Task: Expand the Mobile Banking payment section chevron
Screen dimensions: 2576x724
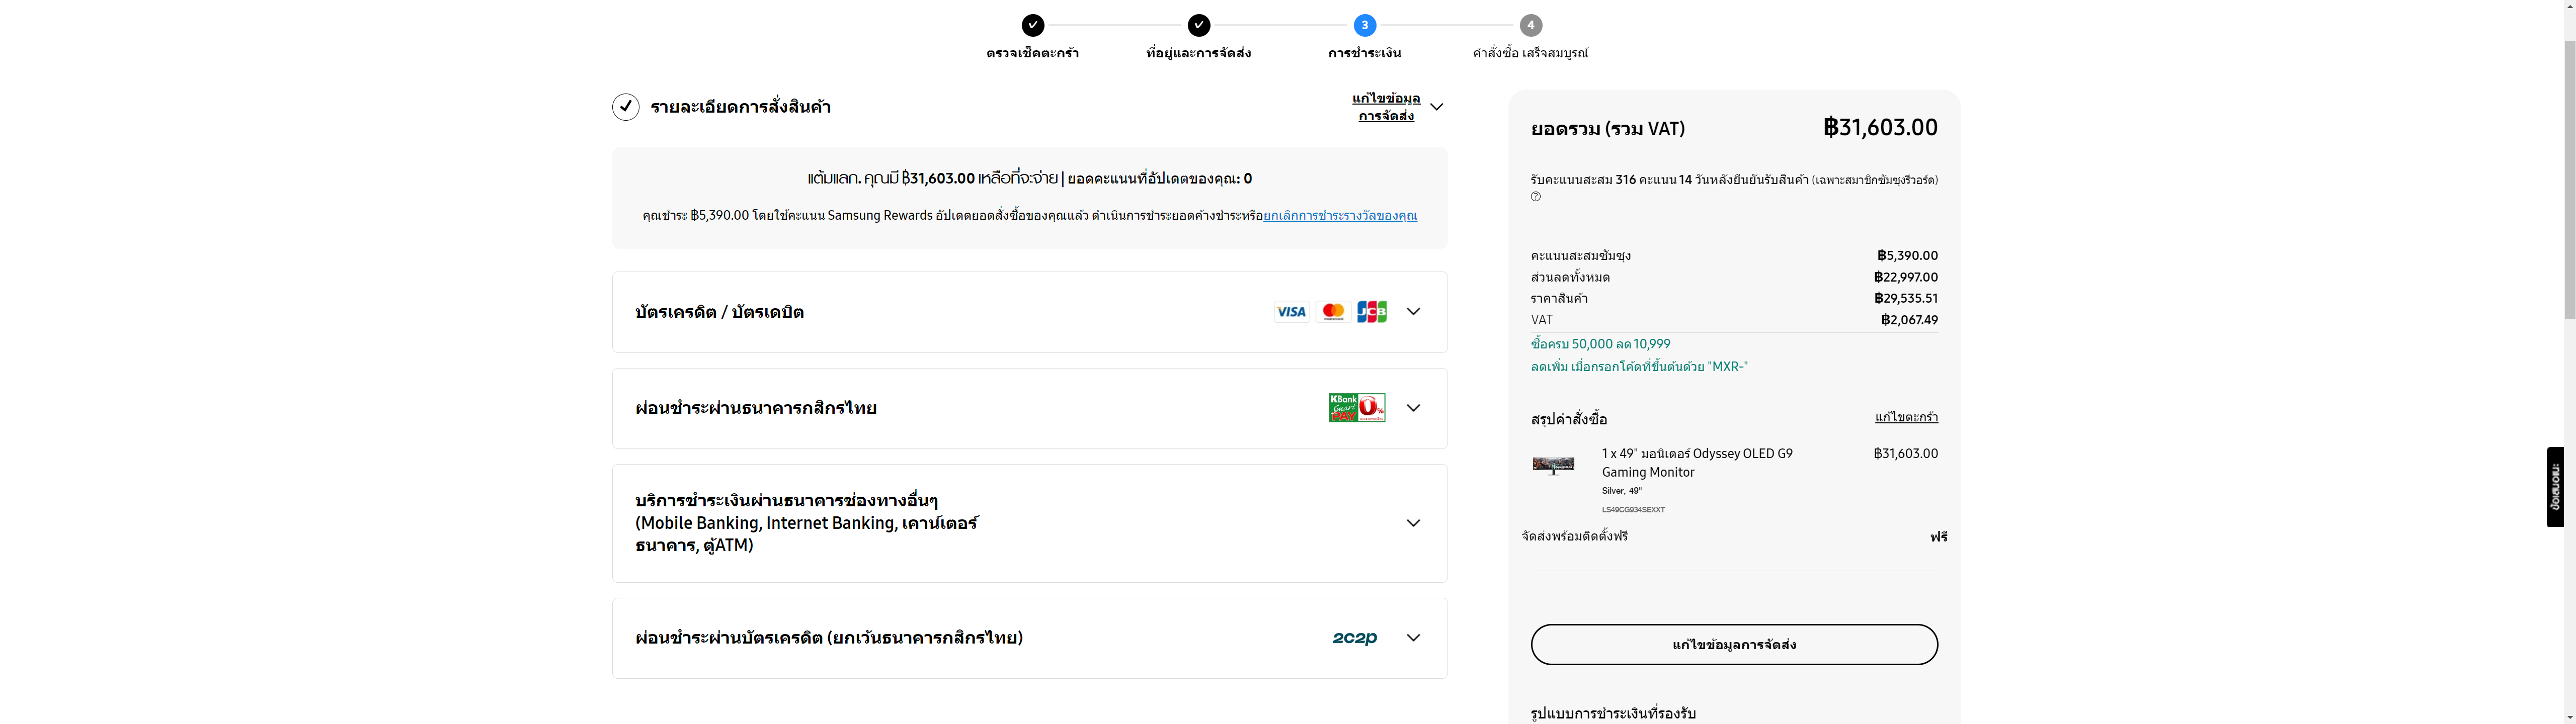Action: (x=1413, y=523)
